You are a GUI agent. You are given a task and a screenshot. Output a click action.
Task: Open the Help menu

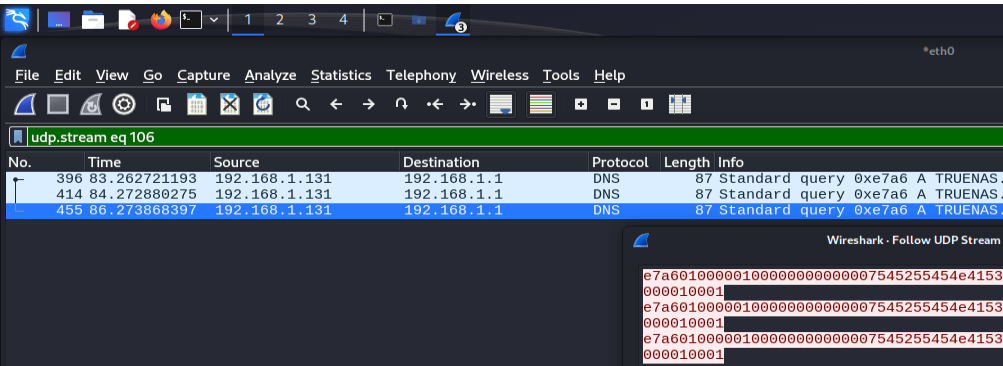609,76
